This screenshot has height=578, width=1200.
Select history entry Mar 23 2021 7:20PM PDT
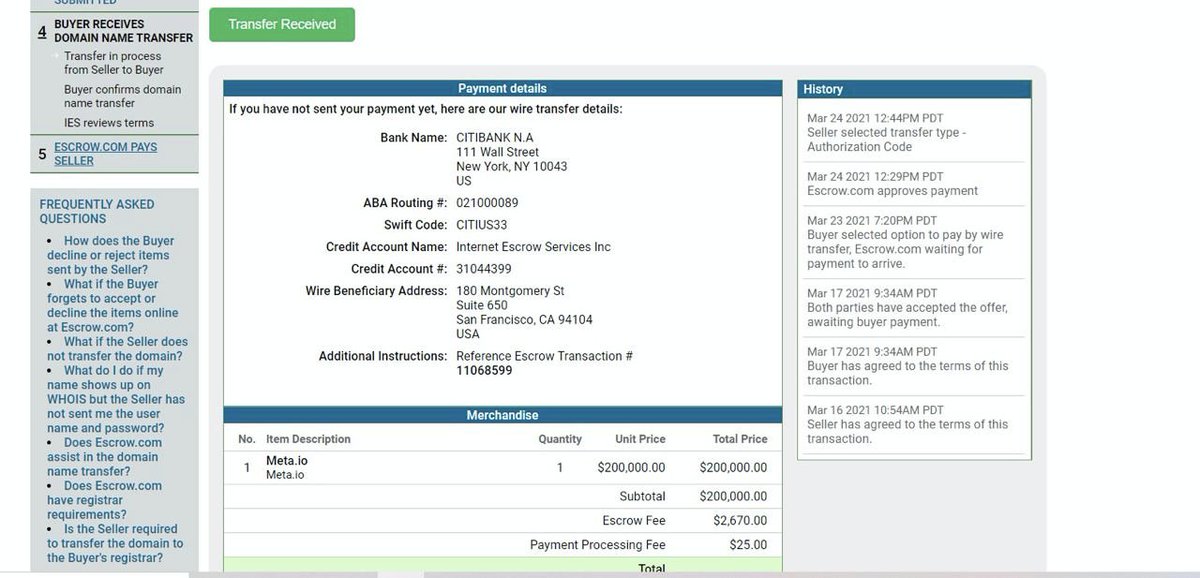pos(872,220)
